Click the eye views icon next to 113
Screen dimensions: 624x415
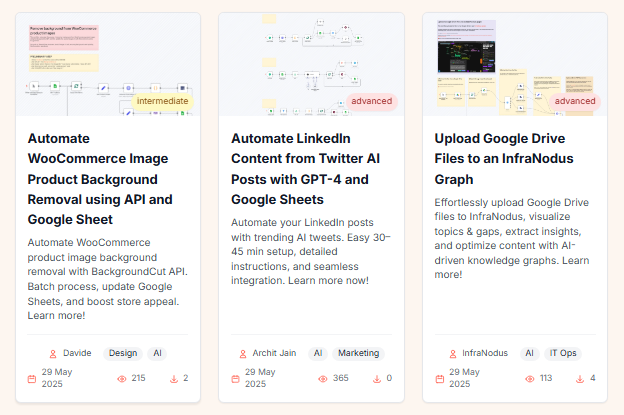(x=530, y=379)
